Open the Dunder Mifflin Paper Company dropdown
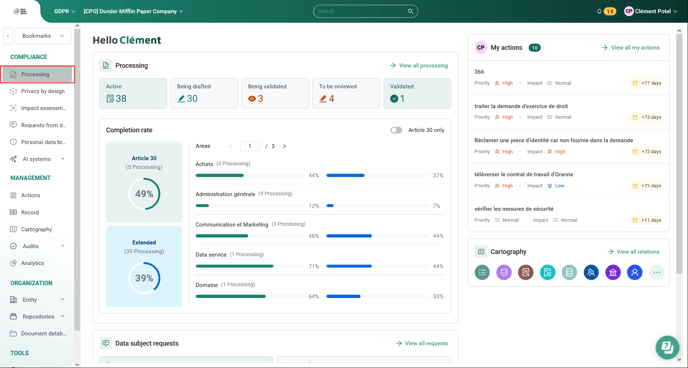688x368 pixels. pyautogui.click(x=133, y=11)
